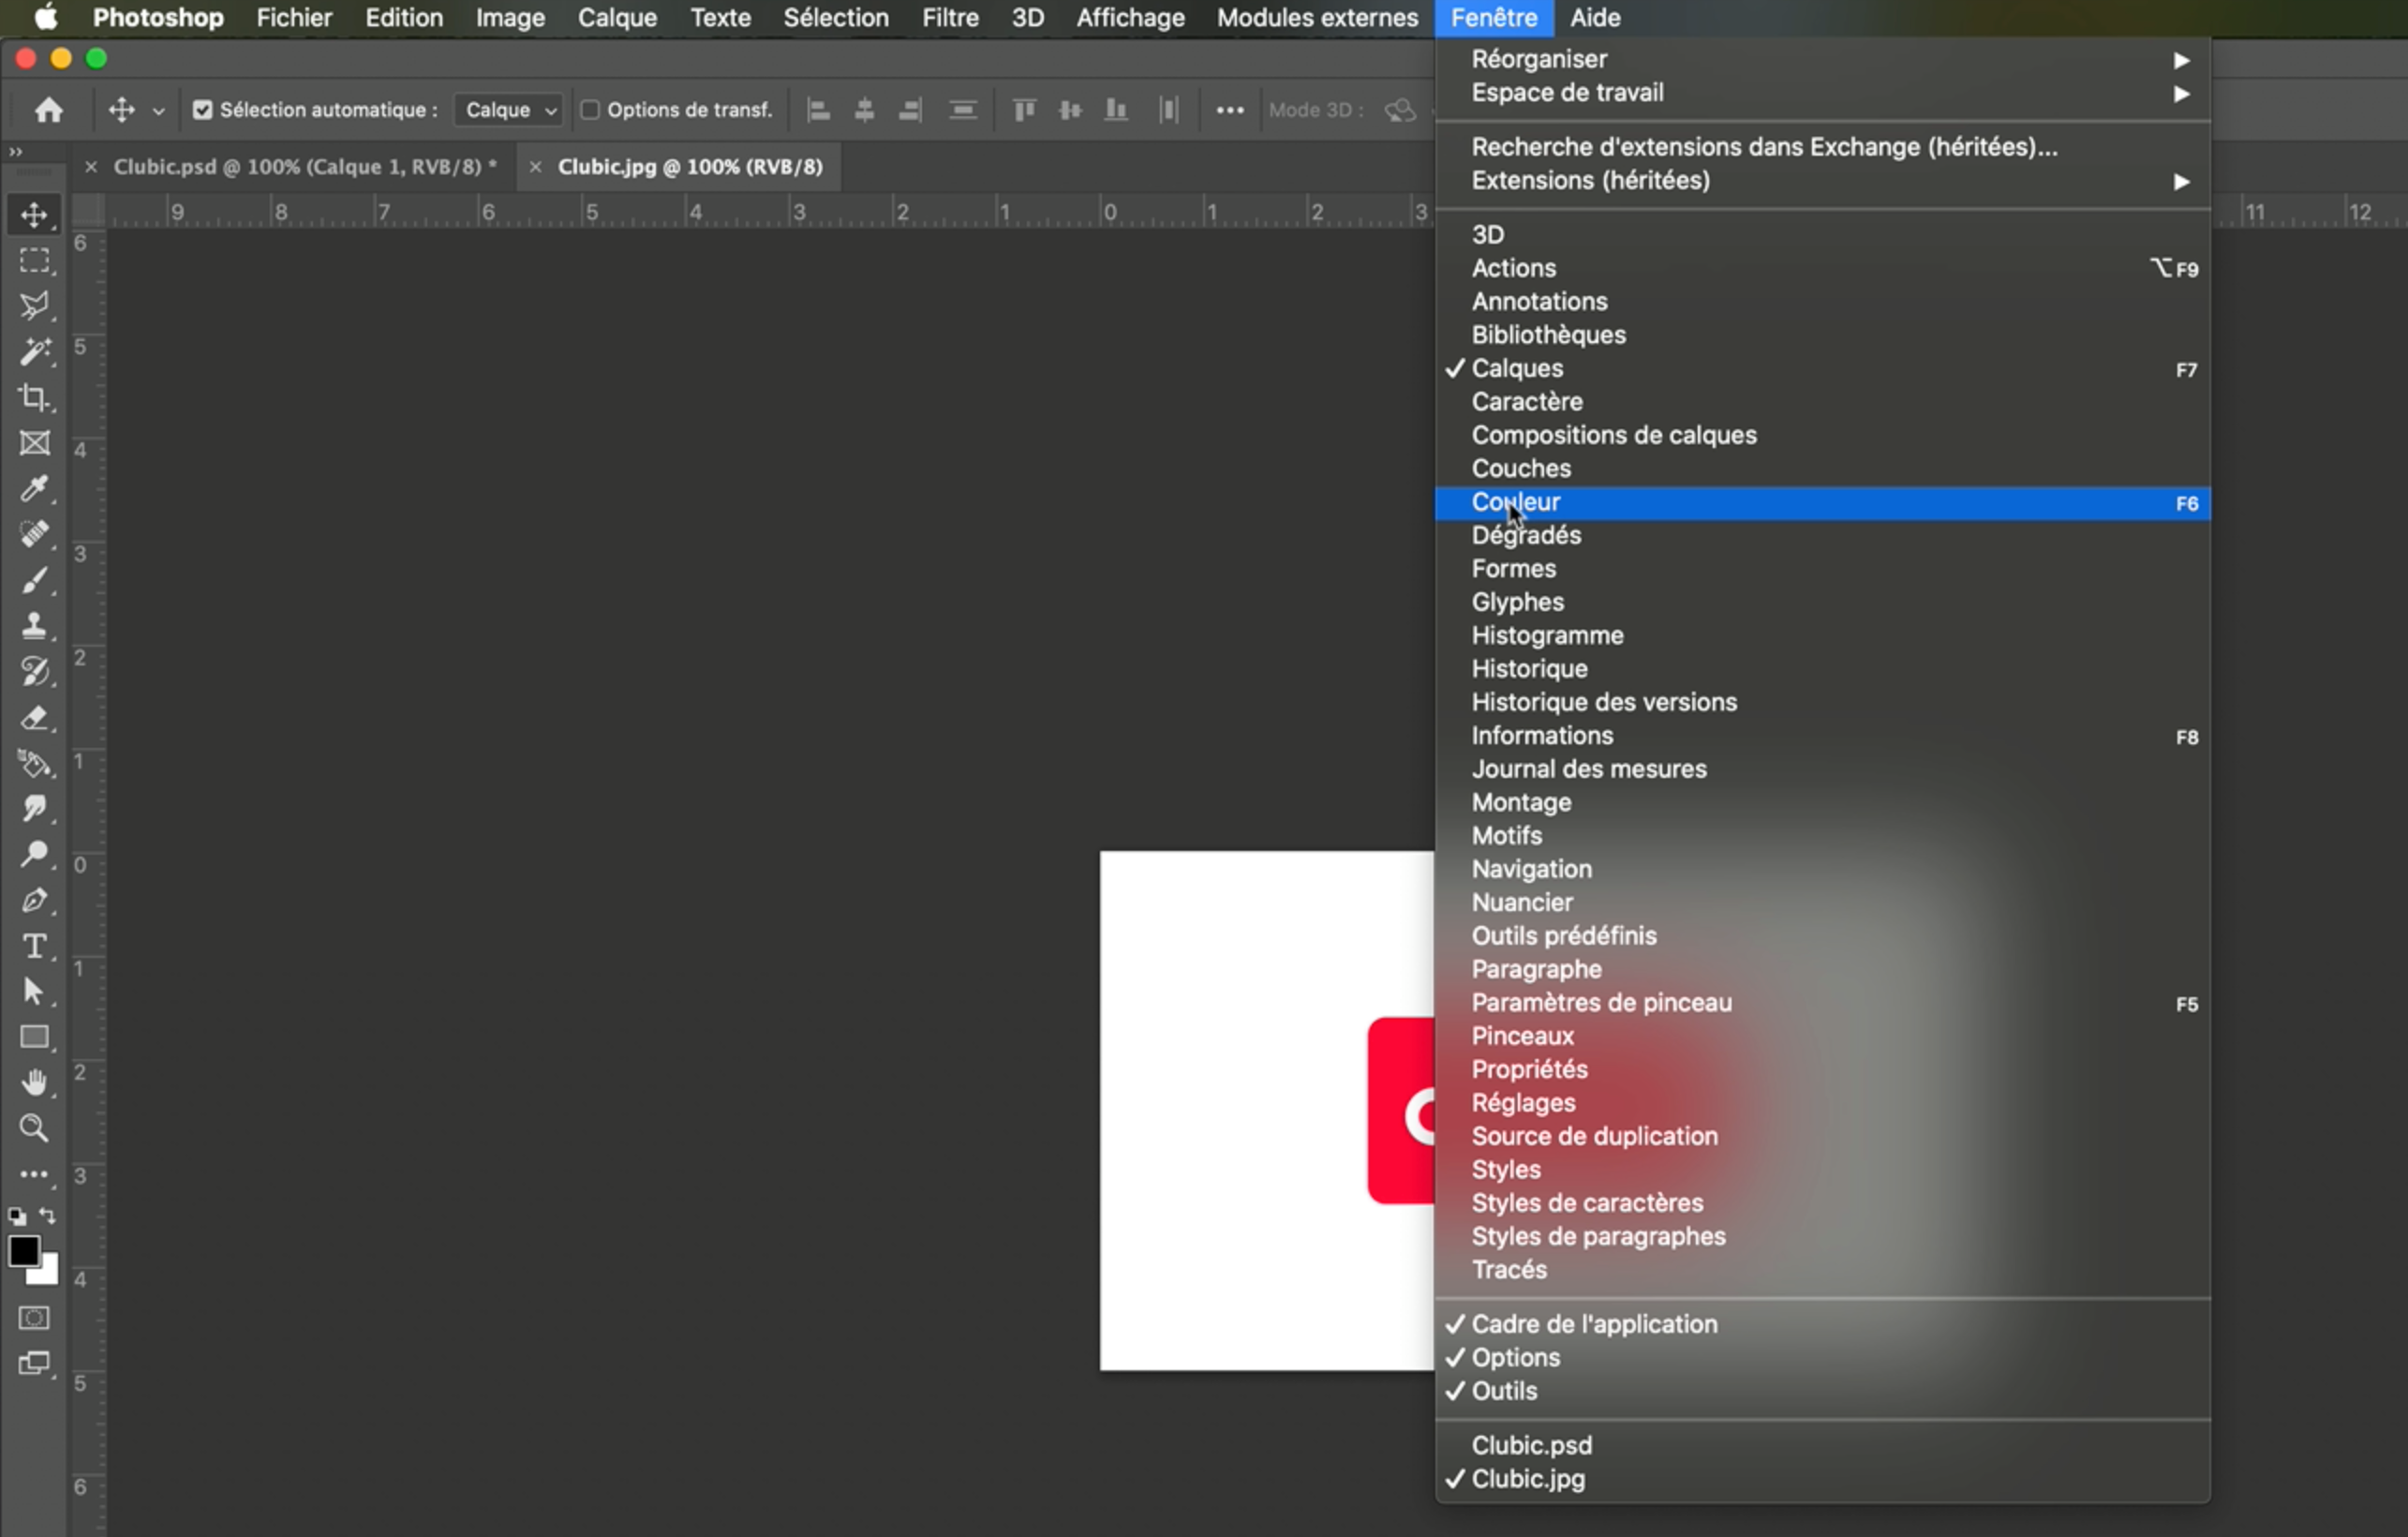This screenshot has width=2408, height=1537.
Task: Click the Home icon in options bar
Action: point(48,110)
